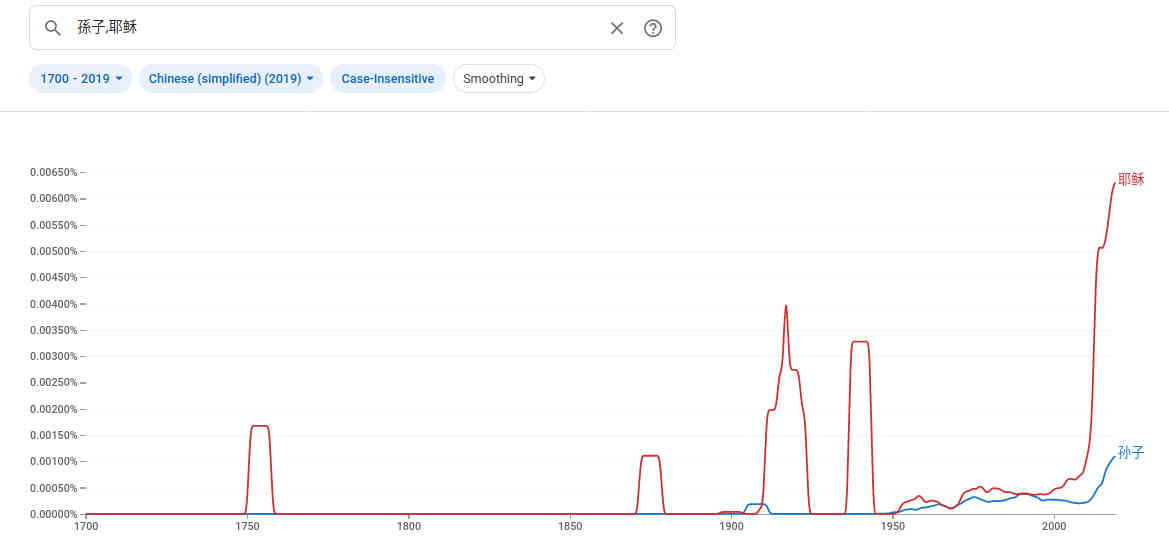Click the 2000 x-axis label

pyautogui.click(x=1054, y=526)
